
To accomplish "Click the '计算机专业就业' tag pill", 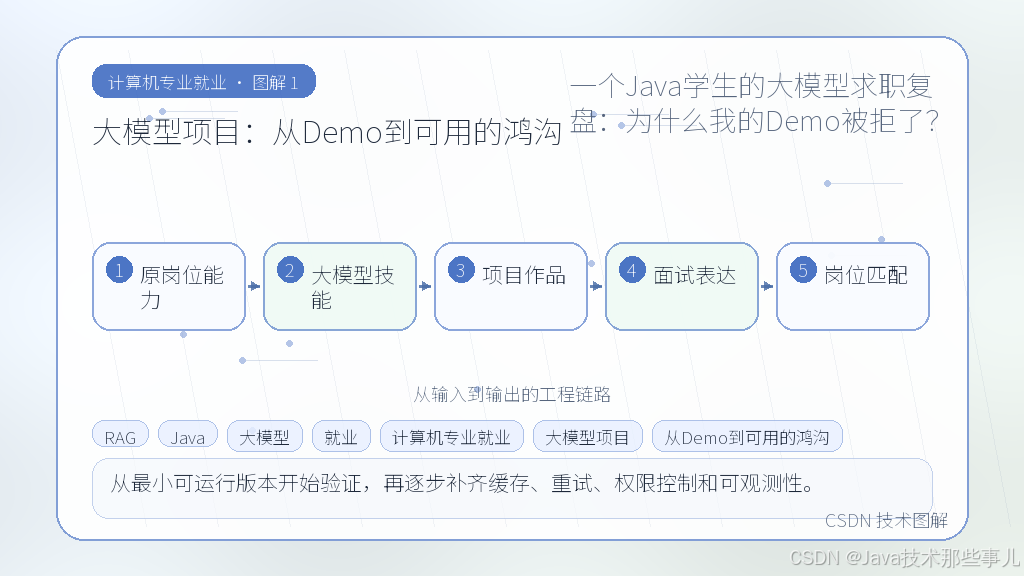I will pos(452,437).
